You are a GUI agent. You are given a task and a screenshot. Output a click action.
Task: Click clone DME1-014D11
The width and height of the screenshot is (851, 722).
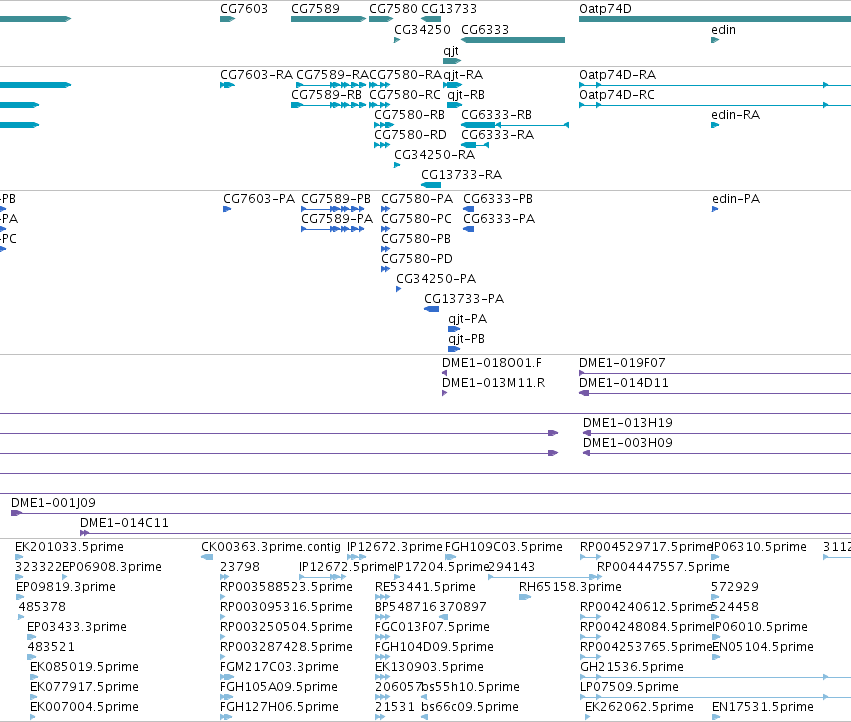point(624,383)
